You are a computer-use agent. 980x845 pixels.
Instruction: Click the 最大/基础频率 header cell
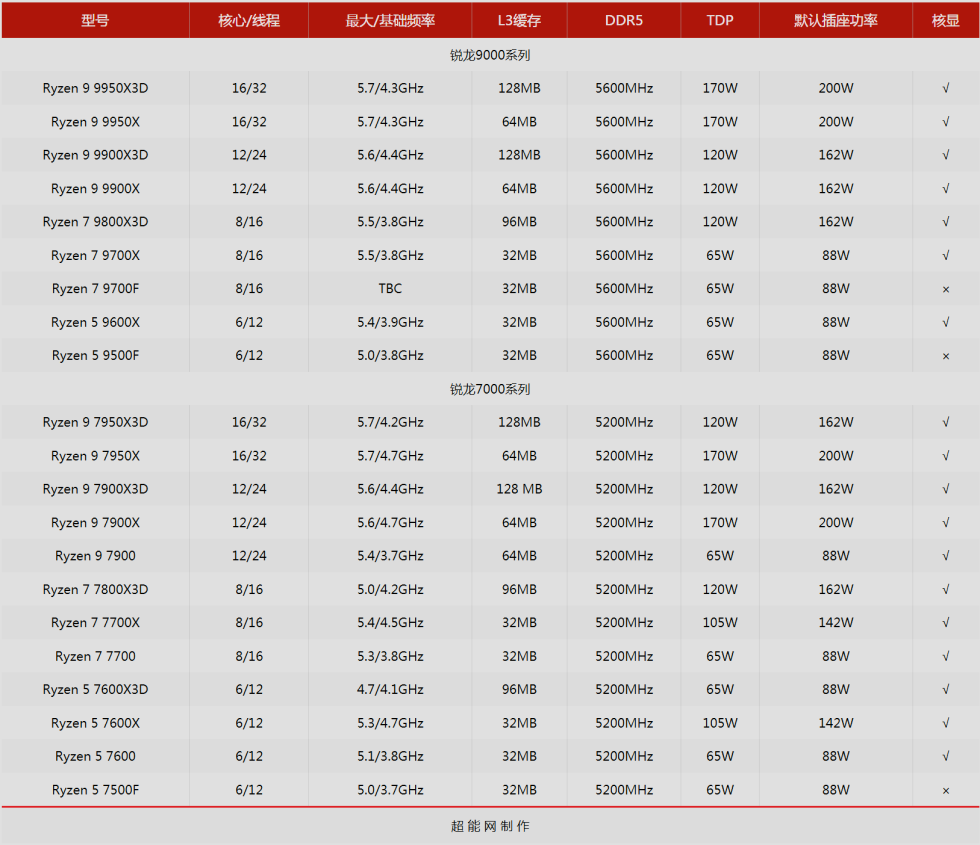click(x=390, y=21)
